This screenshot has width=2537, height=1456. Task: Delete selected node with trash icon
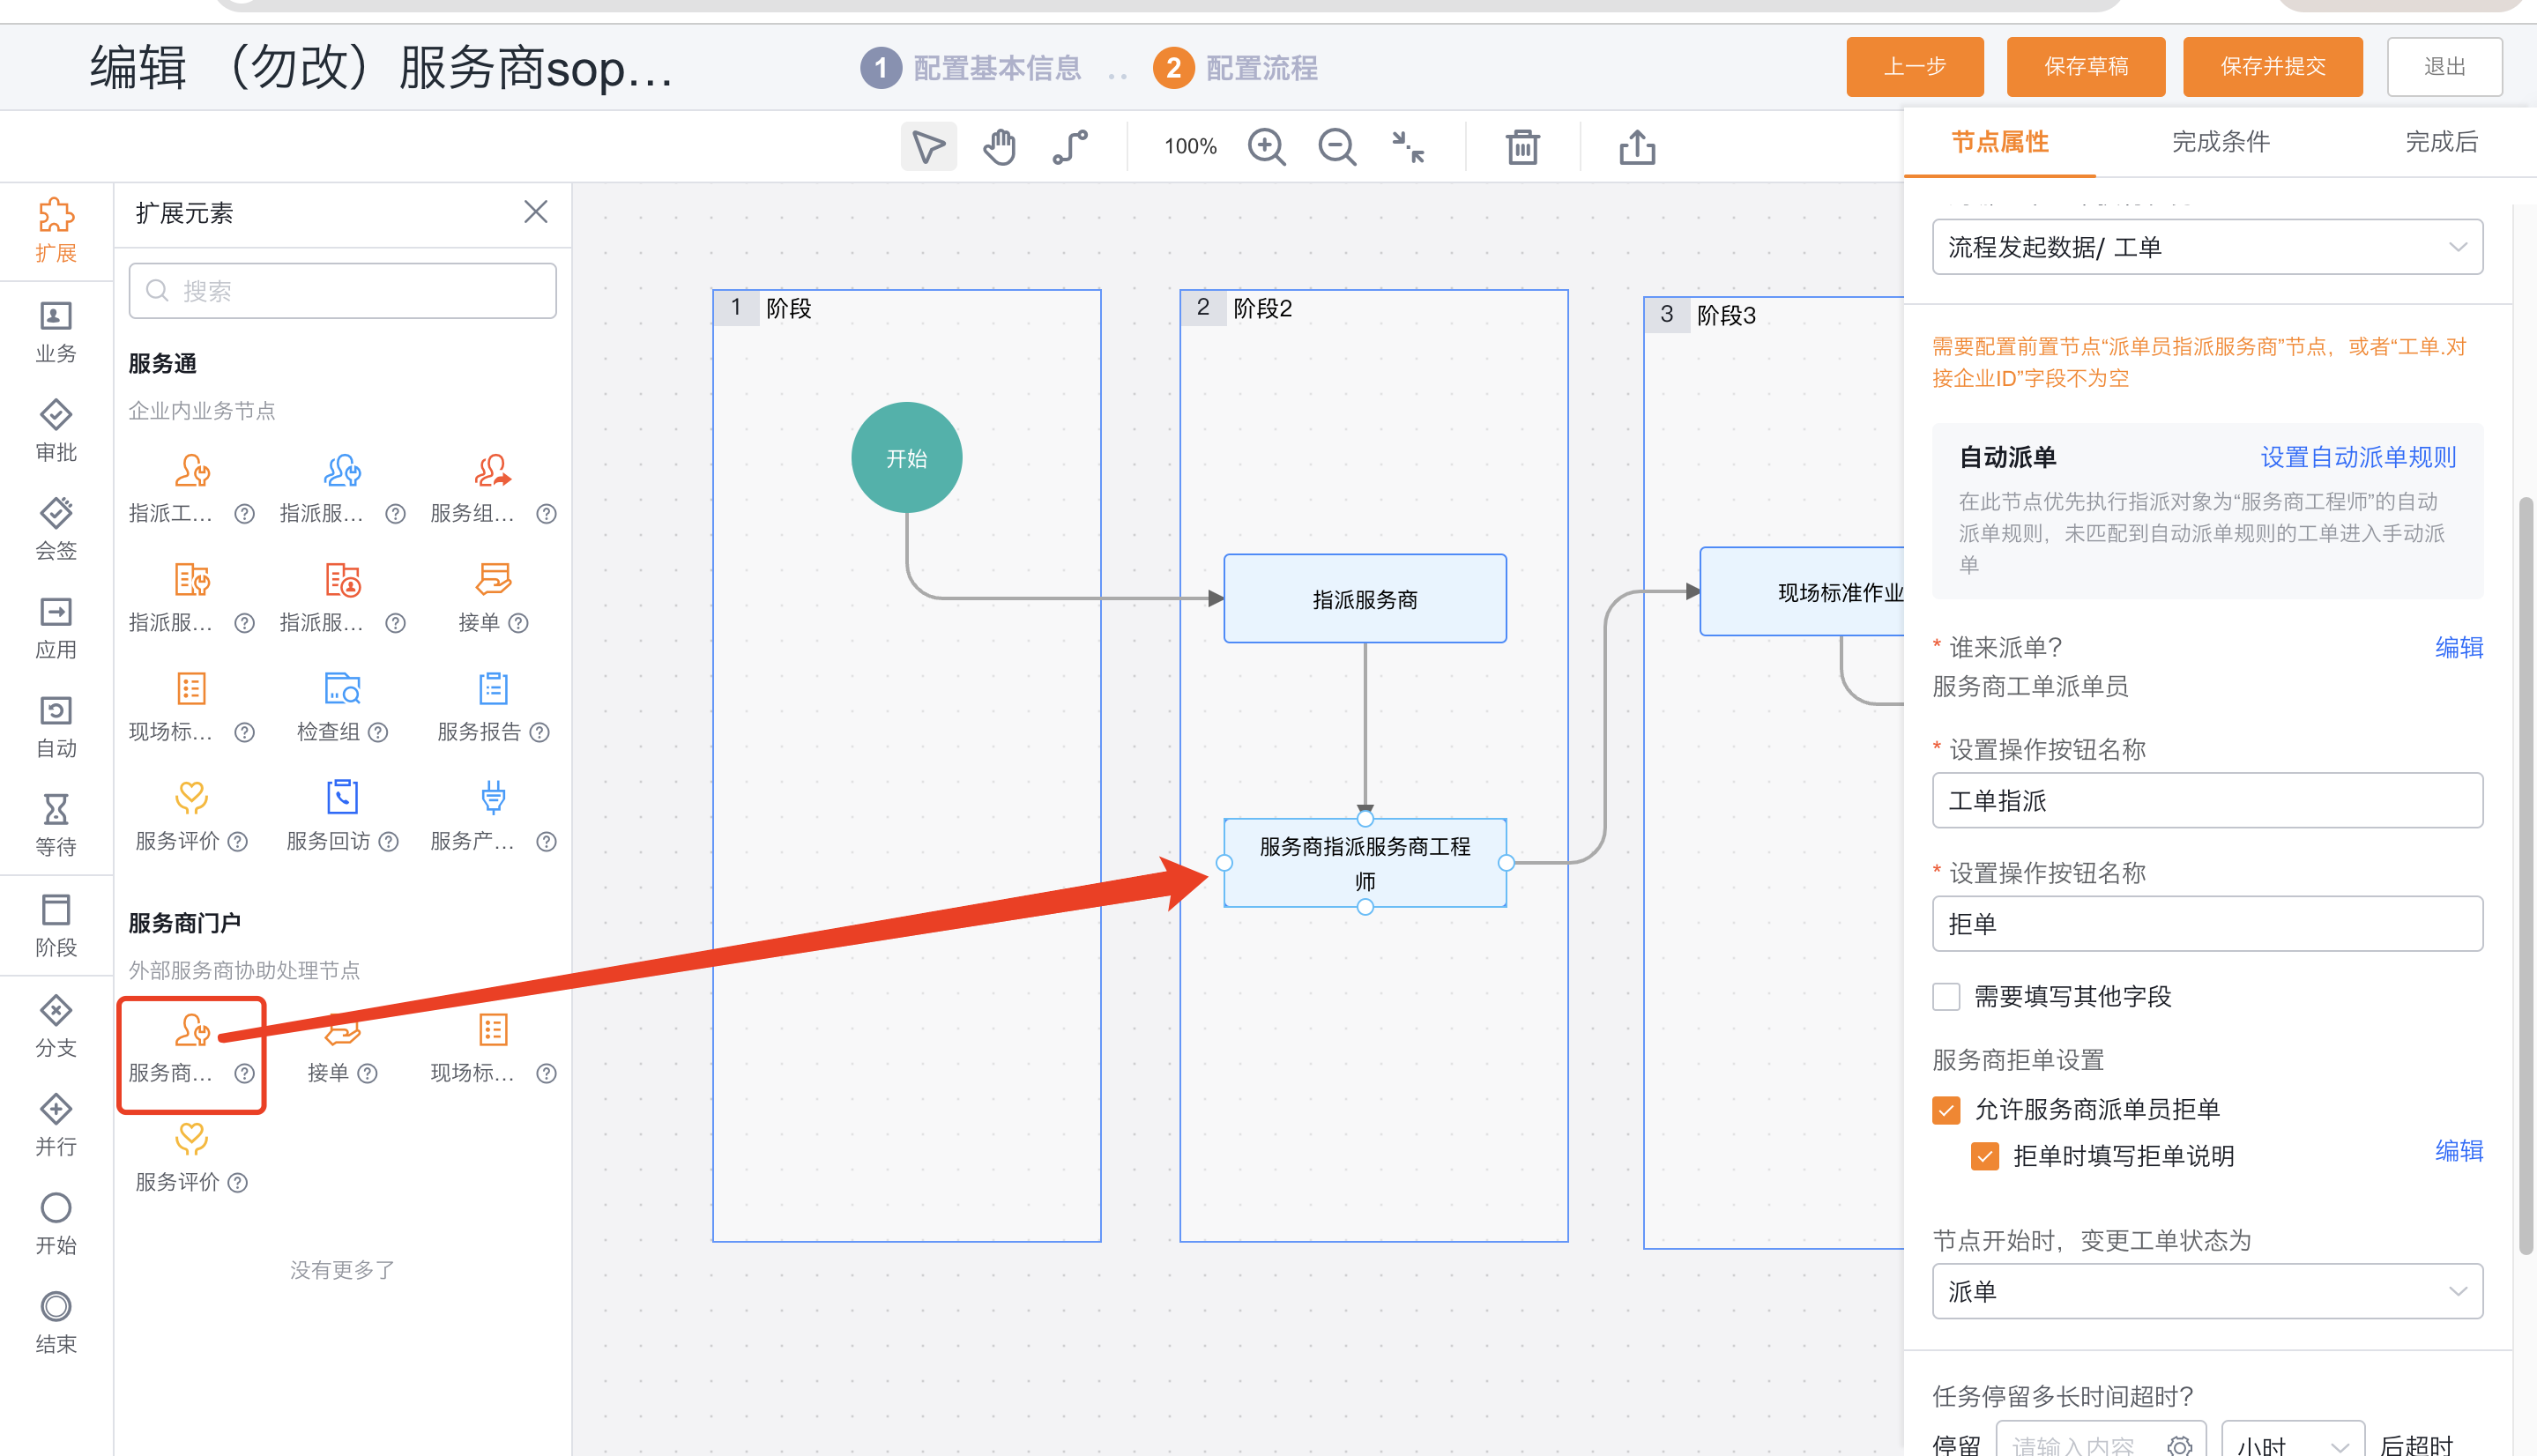click(1522, 147)
